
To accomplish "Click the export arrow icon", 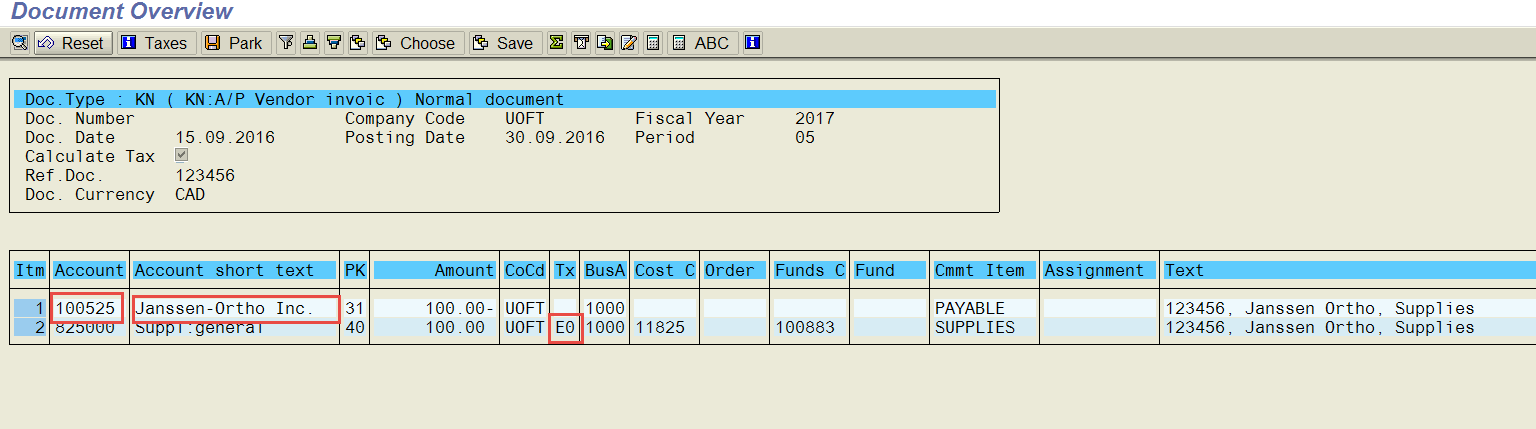I will point(605,43).
